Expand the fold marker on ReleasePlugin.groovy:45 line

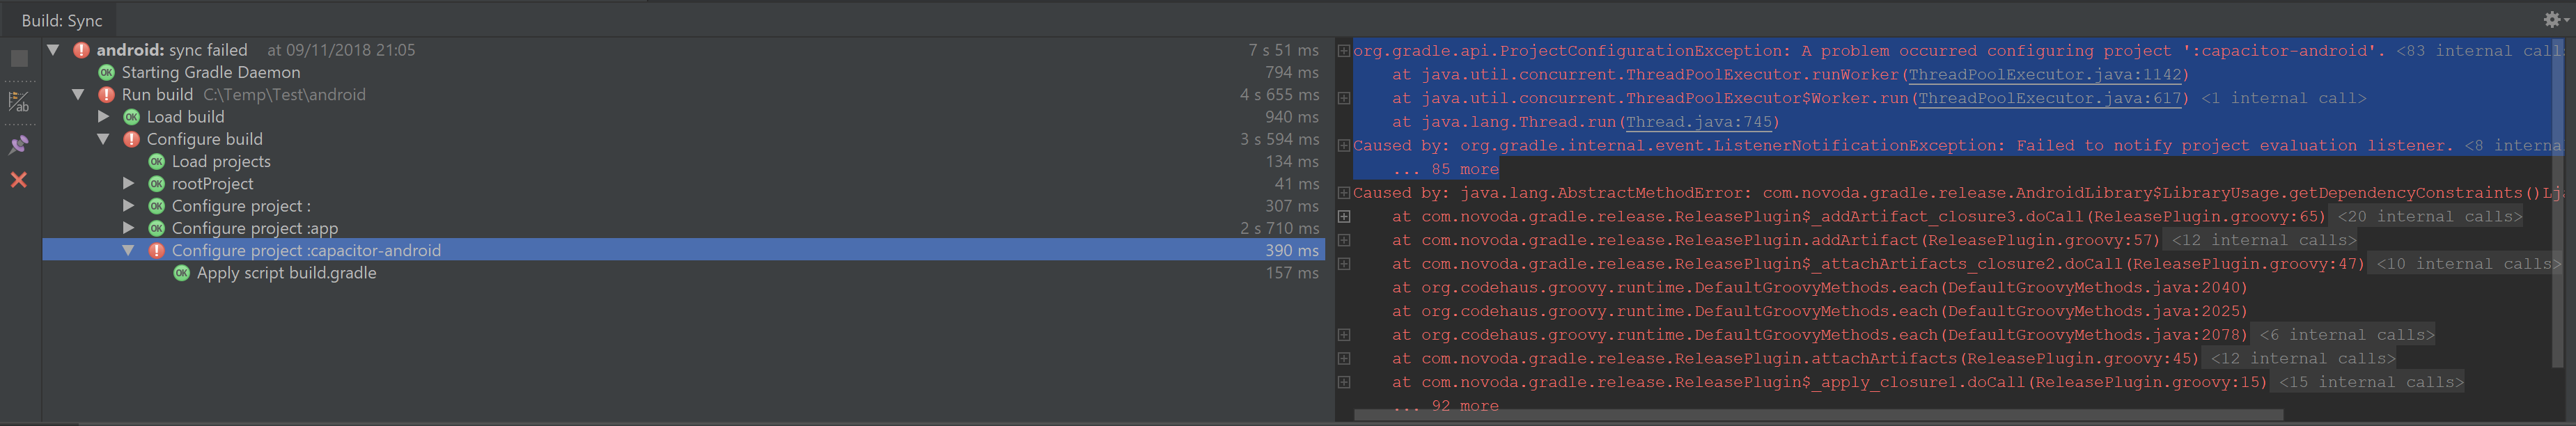1344,359
